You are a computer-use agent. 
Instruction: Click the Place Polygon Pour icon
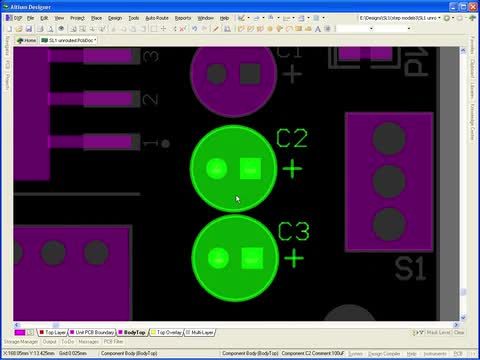coord(308,29)
